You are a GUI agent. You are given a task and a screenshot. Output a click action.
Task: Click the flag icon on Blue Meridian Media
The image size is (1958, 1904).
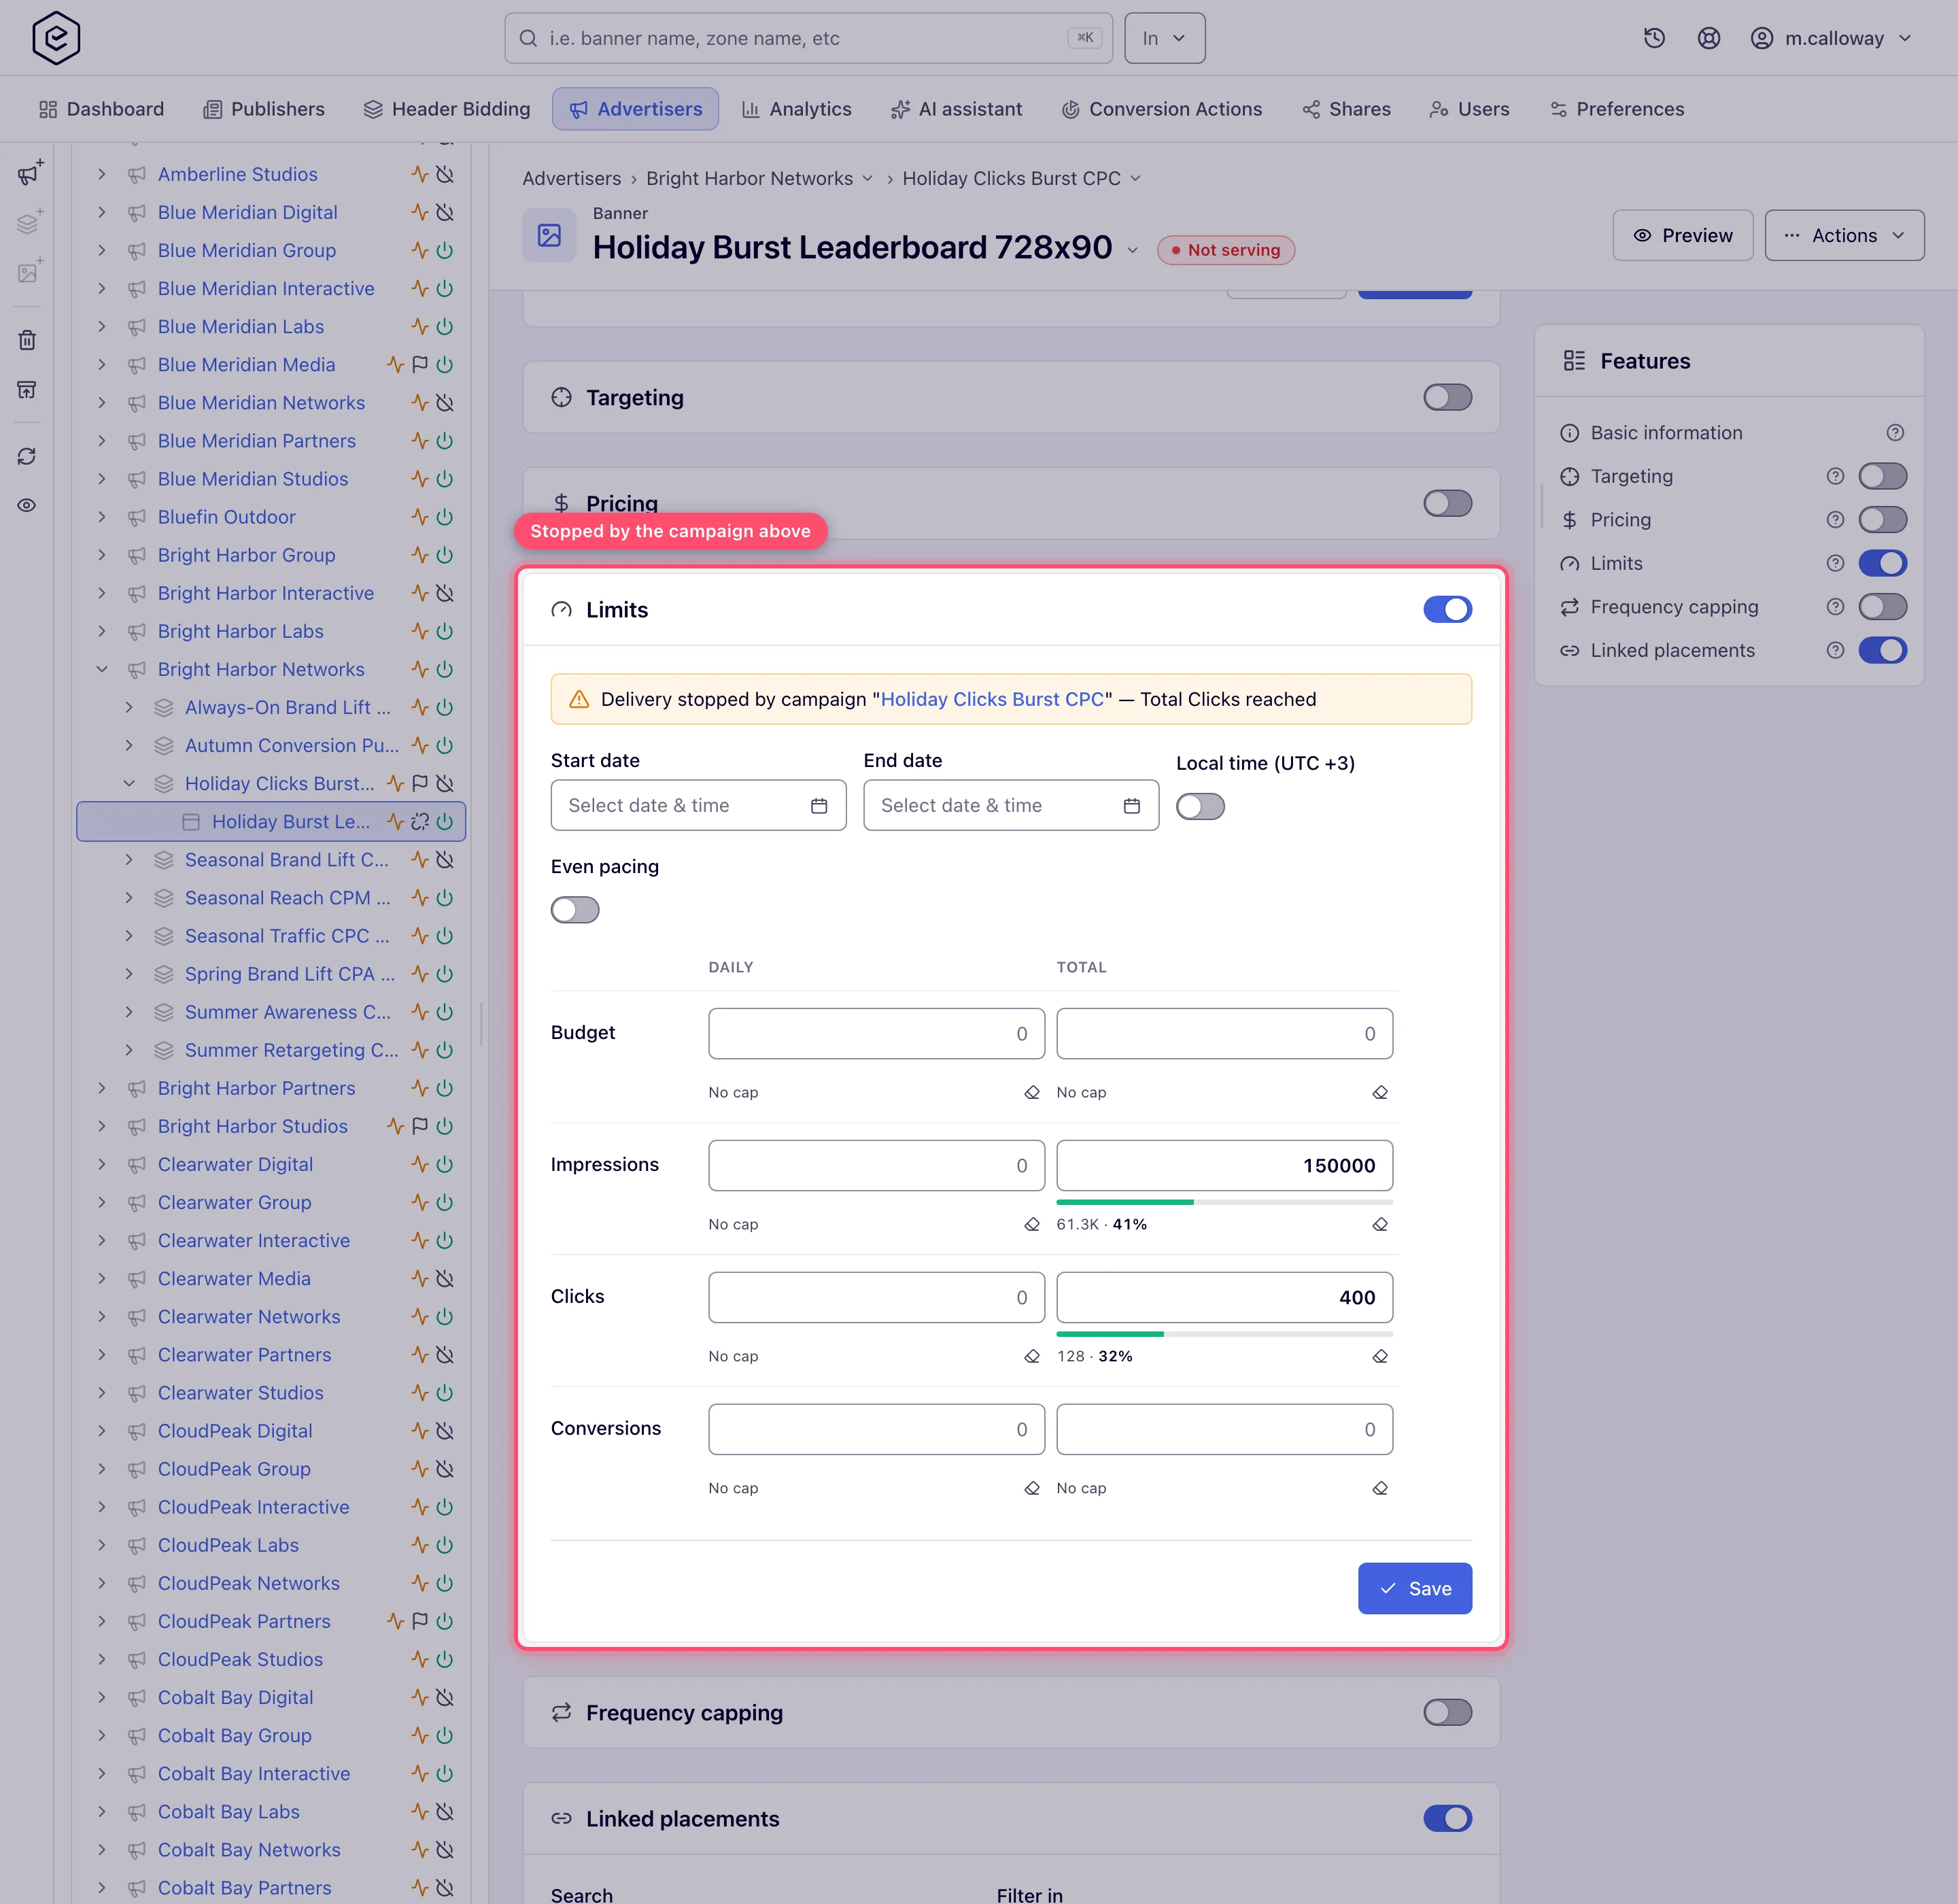click(x=420, y=365)
